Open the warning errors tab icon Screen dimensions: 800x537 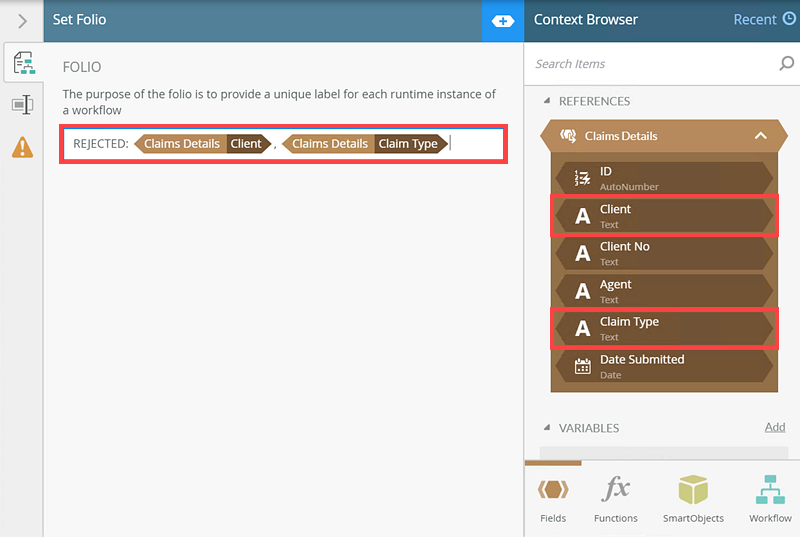(22, 148)
